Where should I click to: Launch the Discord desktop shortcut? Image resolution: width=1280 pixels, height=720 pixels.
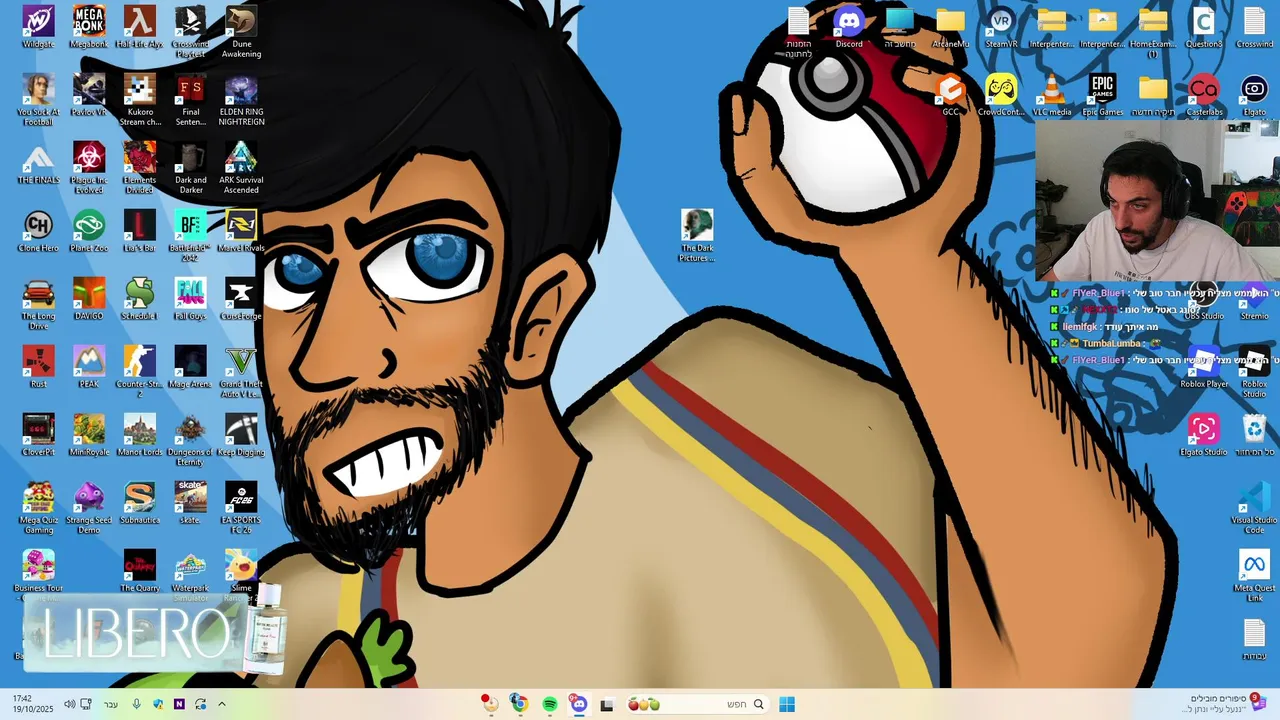849,27
